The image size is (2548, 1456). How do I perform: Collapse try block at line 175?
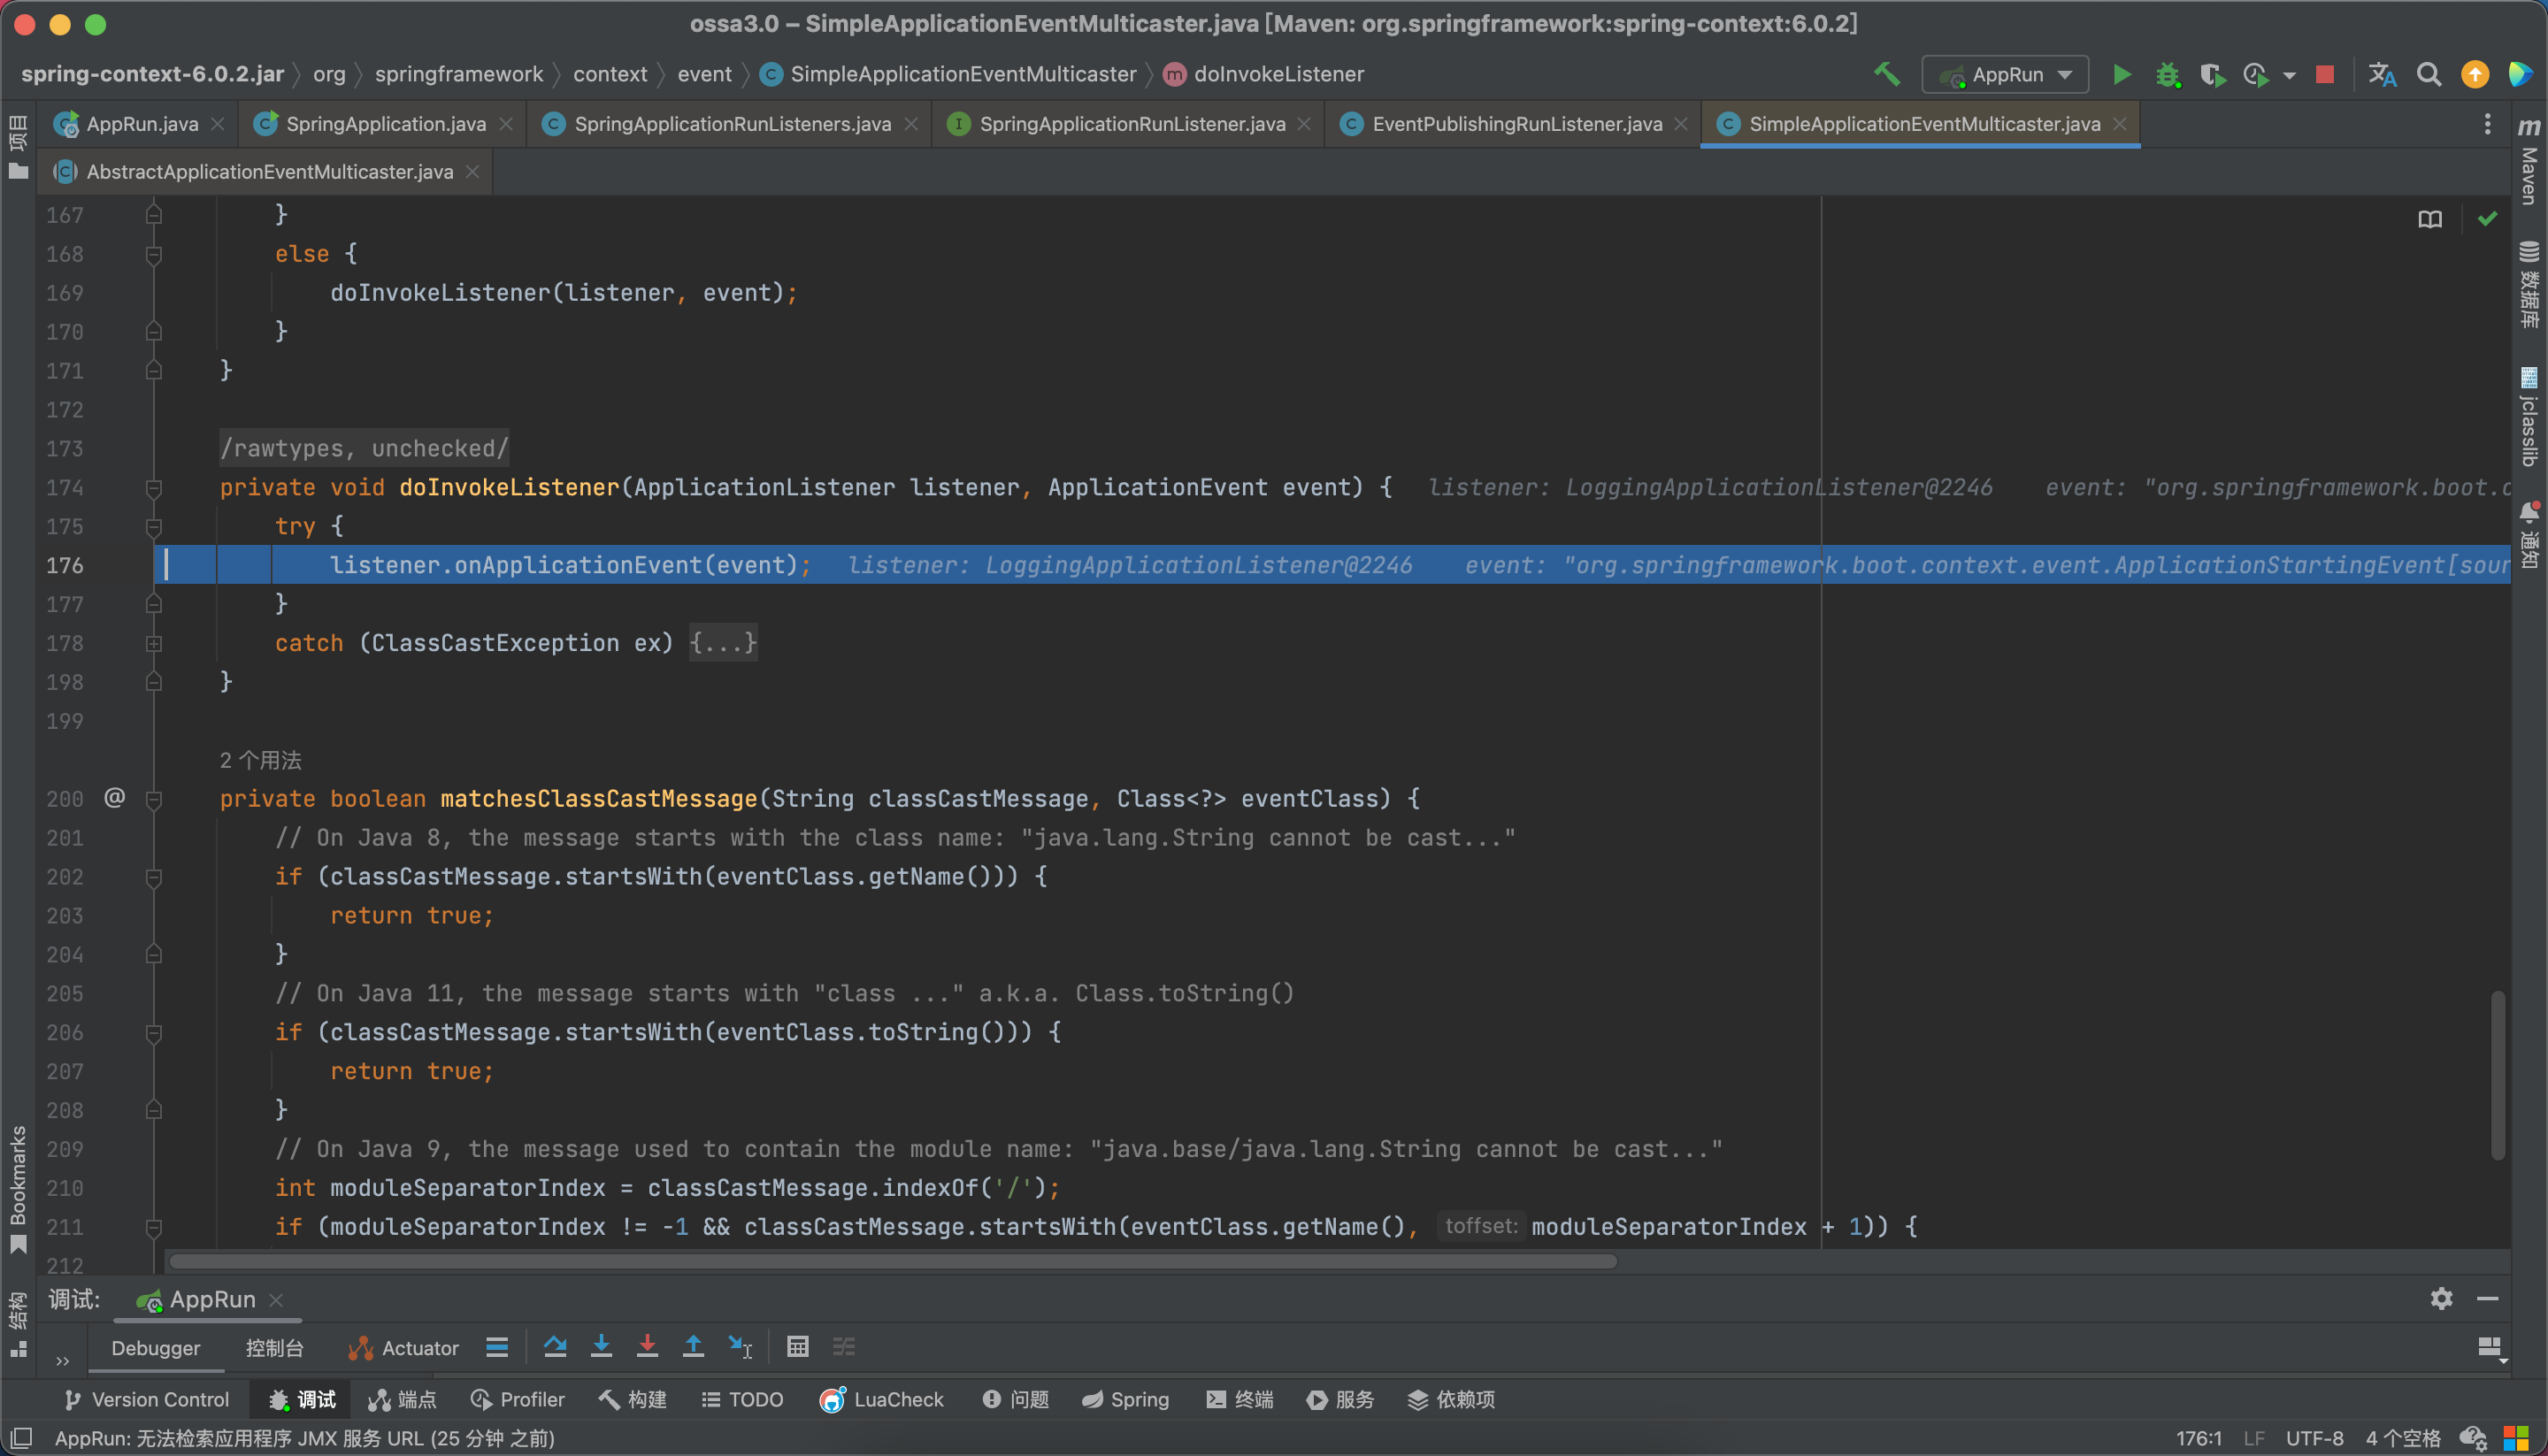(154, 526)
